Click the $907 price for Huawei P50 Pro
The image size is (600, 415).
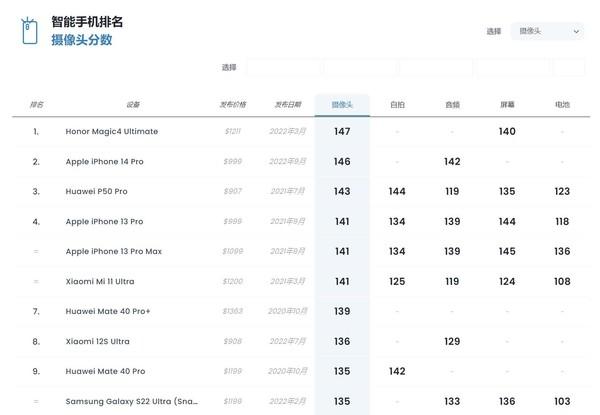click(233, 191)
